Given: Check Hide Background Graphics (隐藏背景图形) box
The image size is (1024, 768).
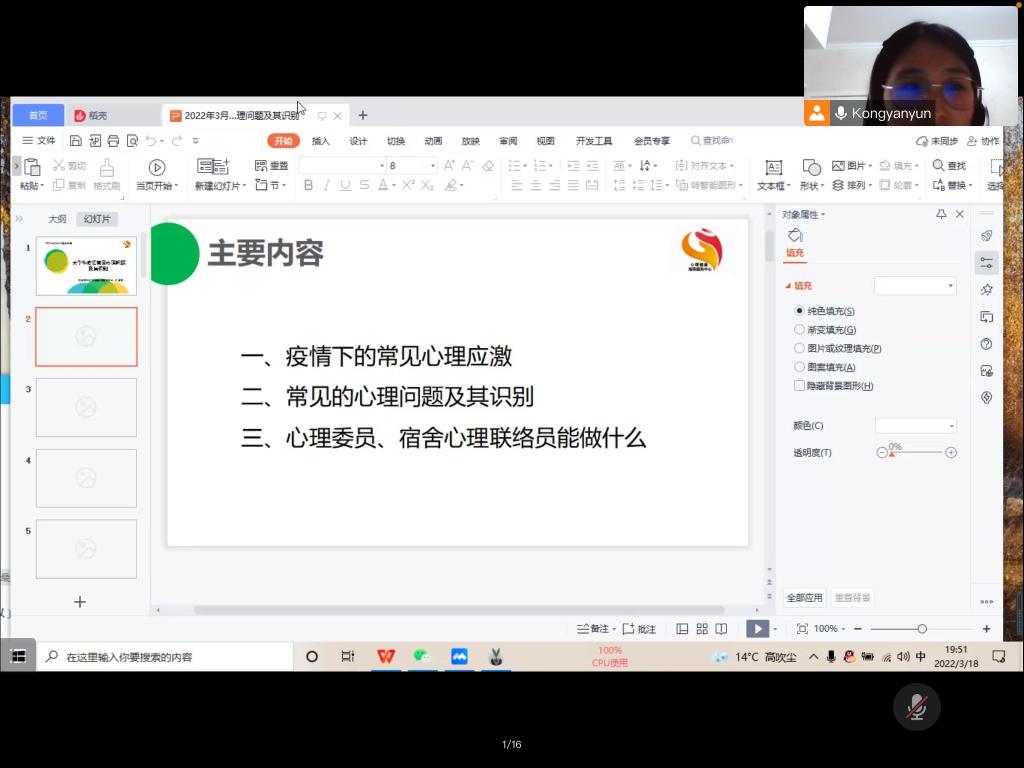Looking at the screenshot, I should coord(799,386).
